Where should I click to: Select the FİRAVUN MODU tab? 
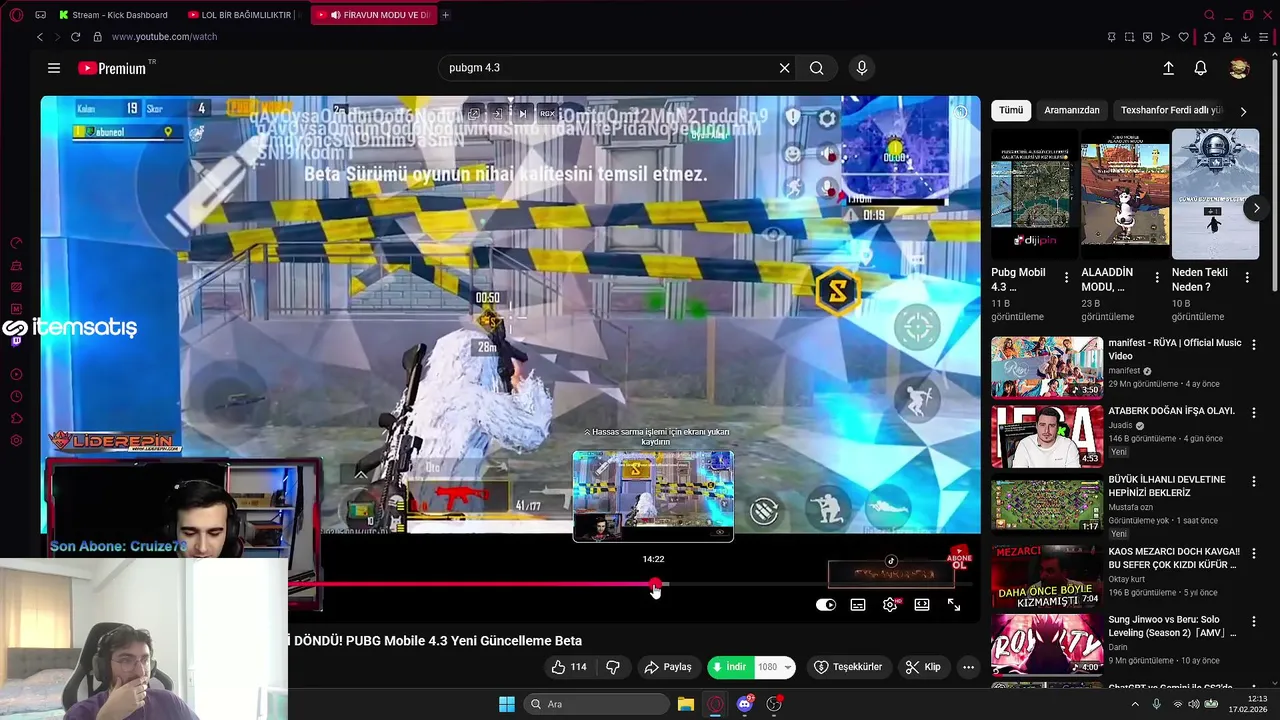click(x=374, y=15)
